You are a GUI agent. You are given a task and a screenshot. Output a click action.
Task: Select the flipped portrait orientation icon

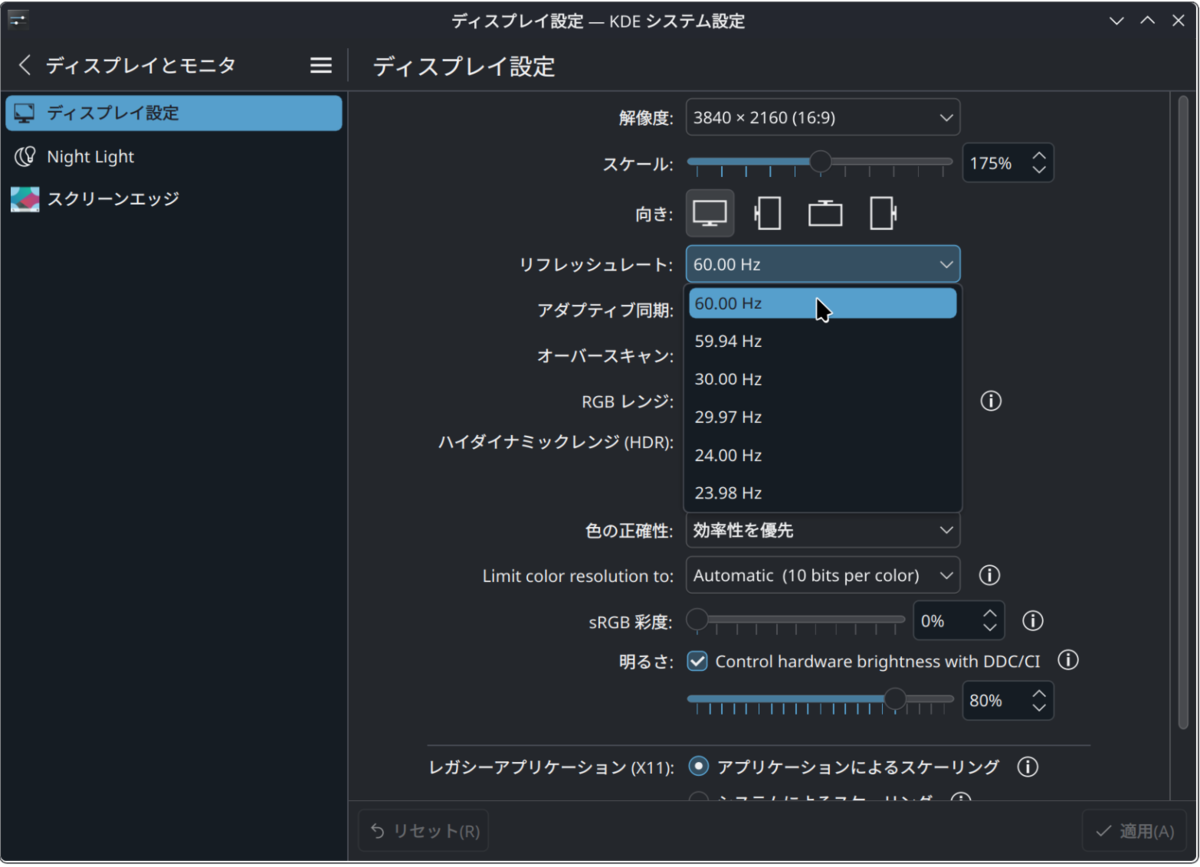881,213
